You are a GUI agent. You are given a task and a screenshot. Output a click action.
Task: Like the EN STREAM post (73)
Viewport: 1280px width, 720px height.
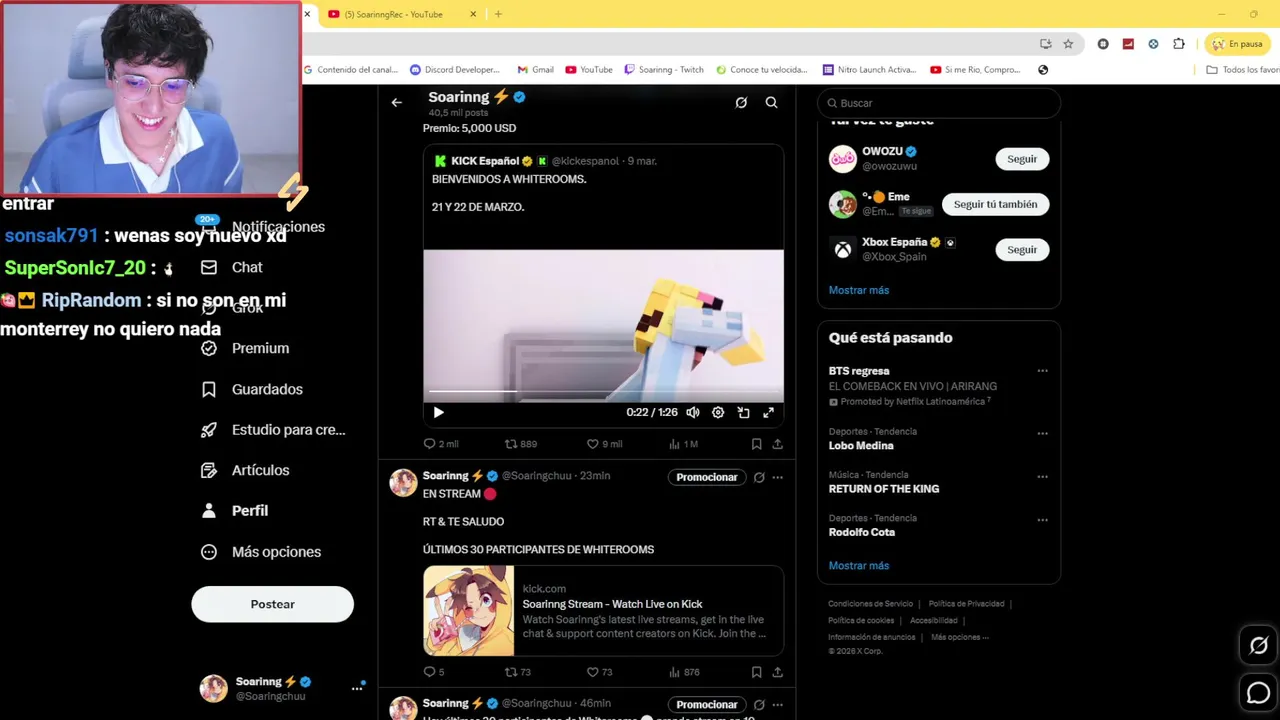click(x=599, y=672)
